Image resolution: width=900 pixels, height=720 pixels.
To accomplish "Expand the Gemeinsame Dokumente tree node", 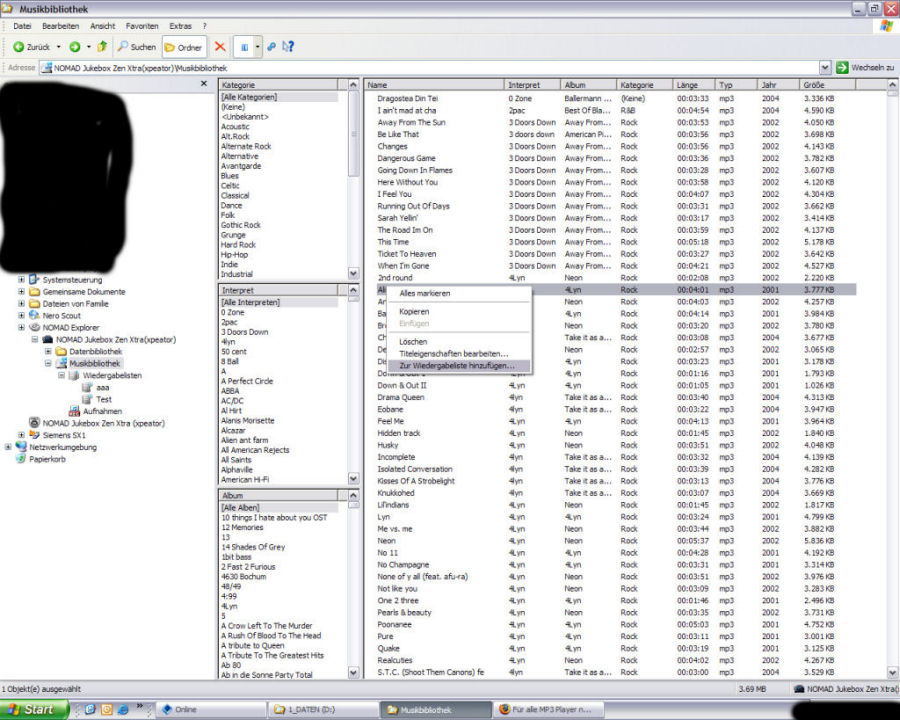I will click(21, 292).
